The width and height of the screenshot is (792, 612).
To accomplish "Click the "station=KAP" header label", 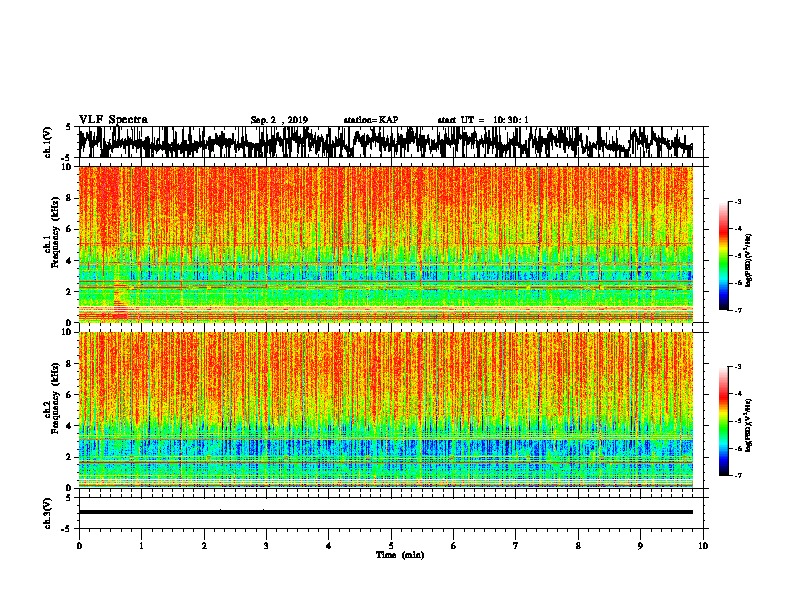I will coord(370,120).
